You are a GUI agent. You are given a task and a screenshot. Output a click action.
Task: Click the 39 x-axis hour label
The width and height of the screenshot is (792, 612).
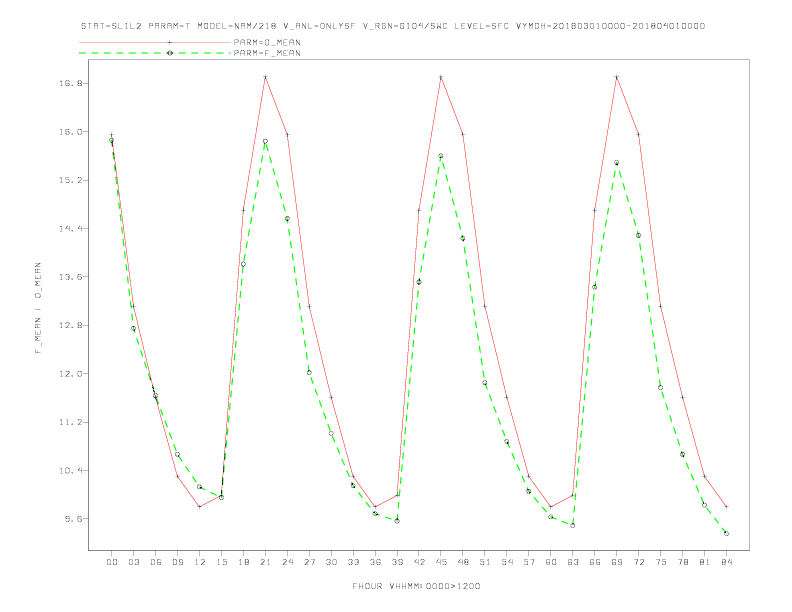(x=397, y=562)
